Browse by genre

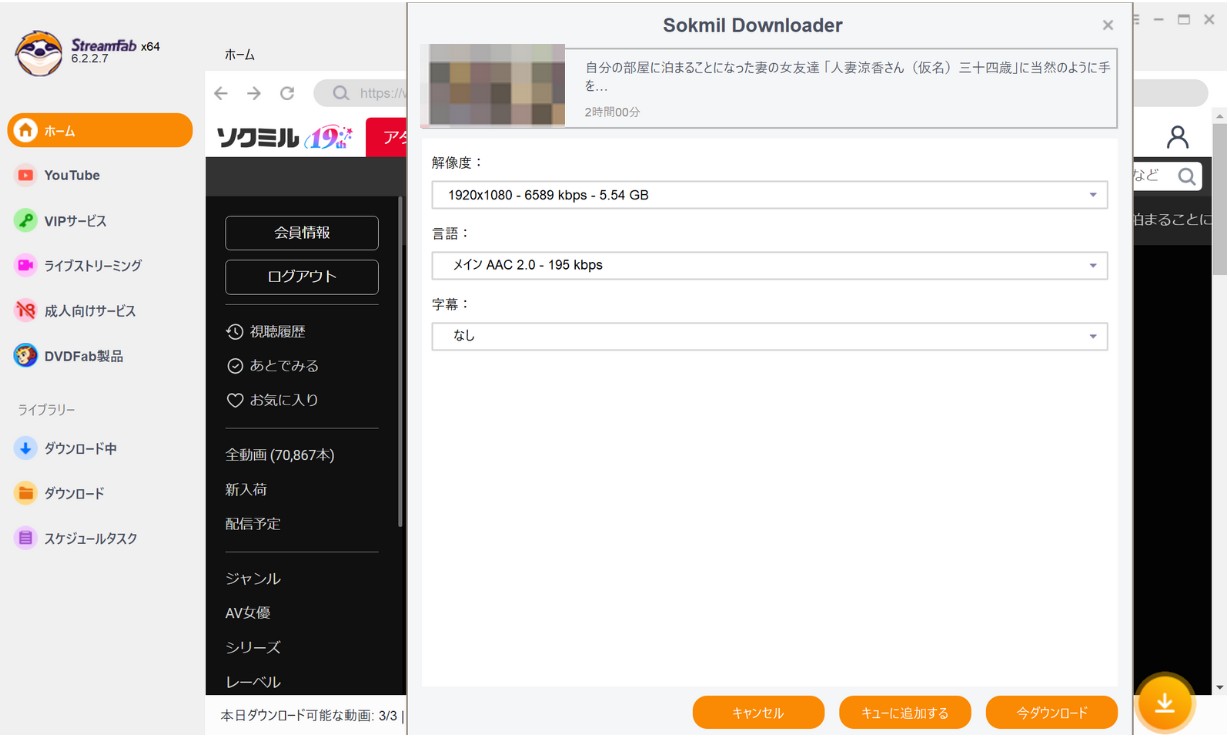click(253, 579)
